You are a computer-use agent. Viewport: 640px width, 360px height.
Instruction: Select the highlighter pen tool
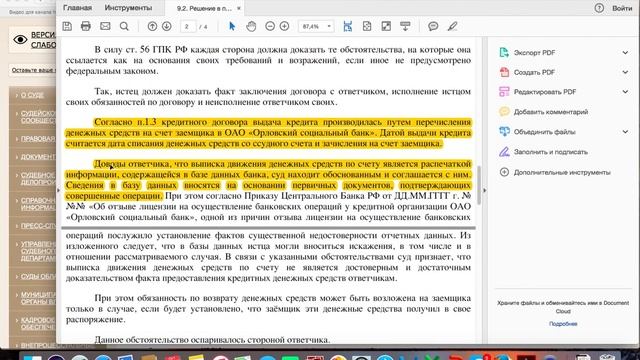[452, 27]
